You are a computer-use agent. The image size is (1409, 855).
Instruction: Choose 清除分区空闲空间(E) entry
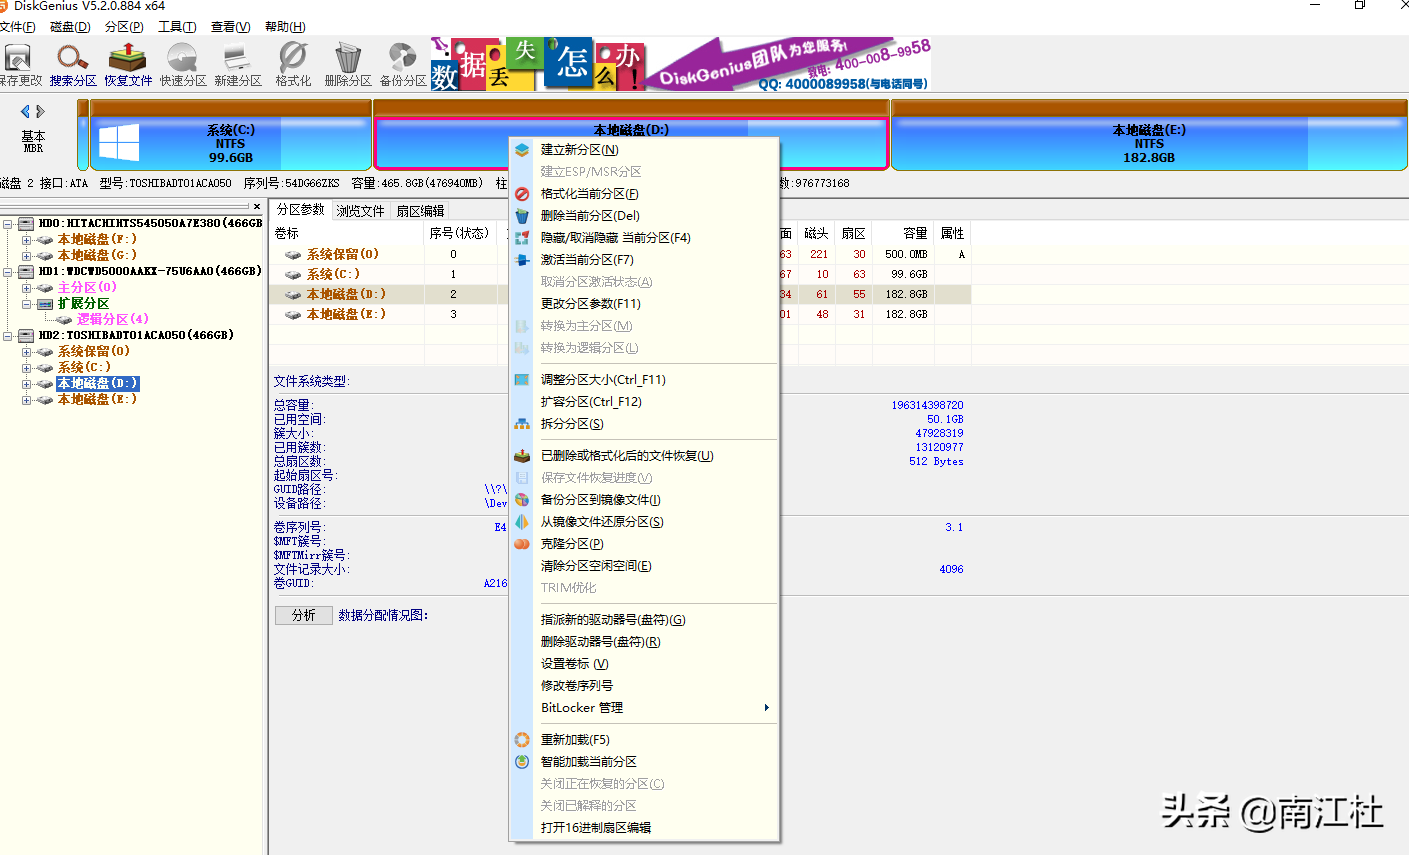[644, 566]
